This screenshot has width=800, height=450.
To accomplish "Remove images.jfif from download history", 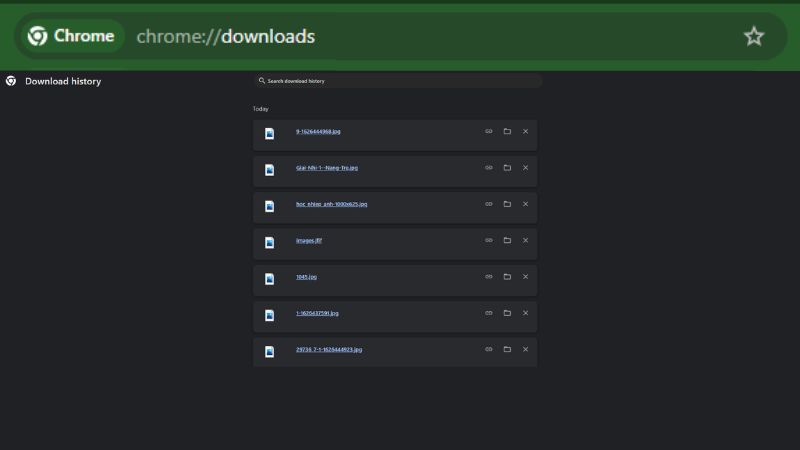I will tap(525, 240).
